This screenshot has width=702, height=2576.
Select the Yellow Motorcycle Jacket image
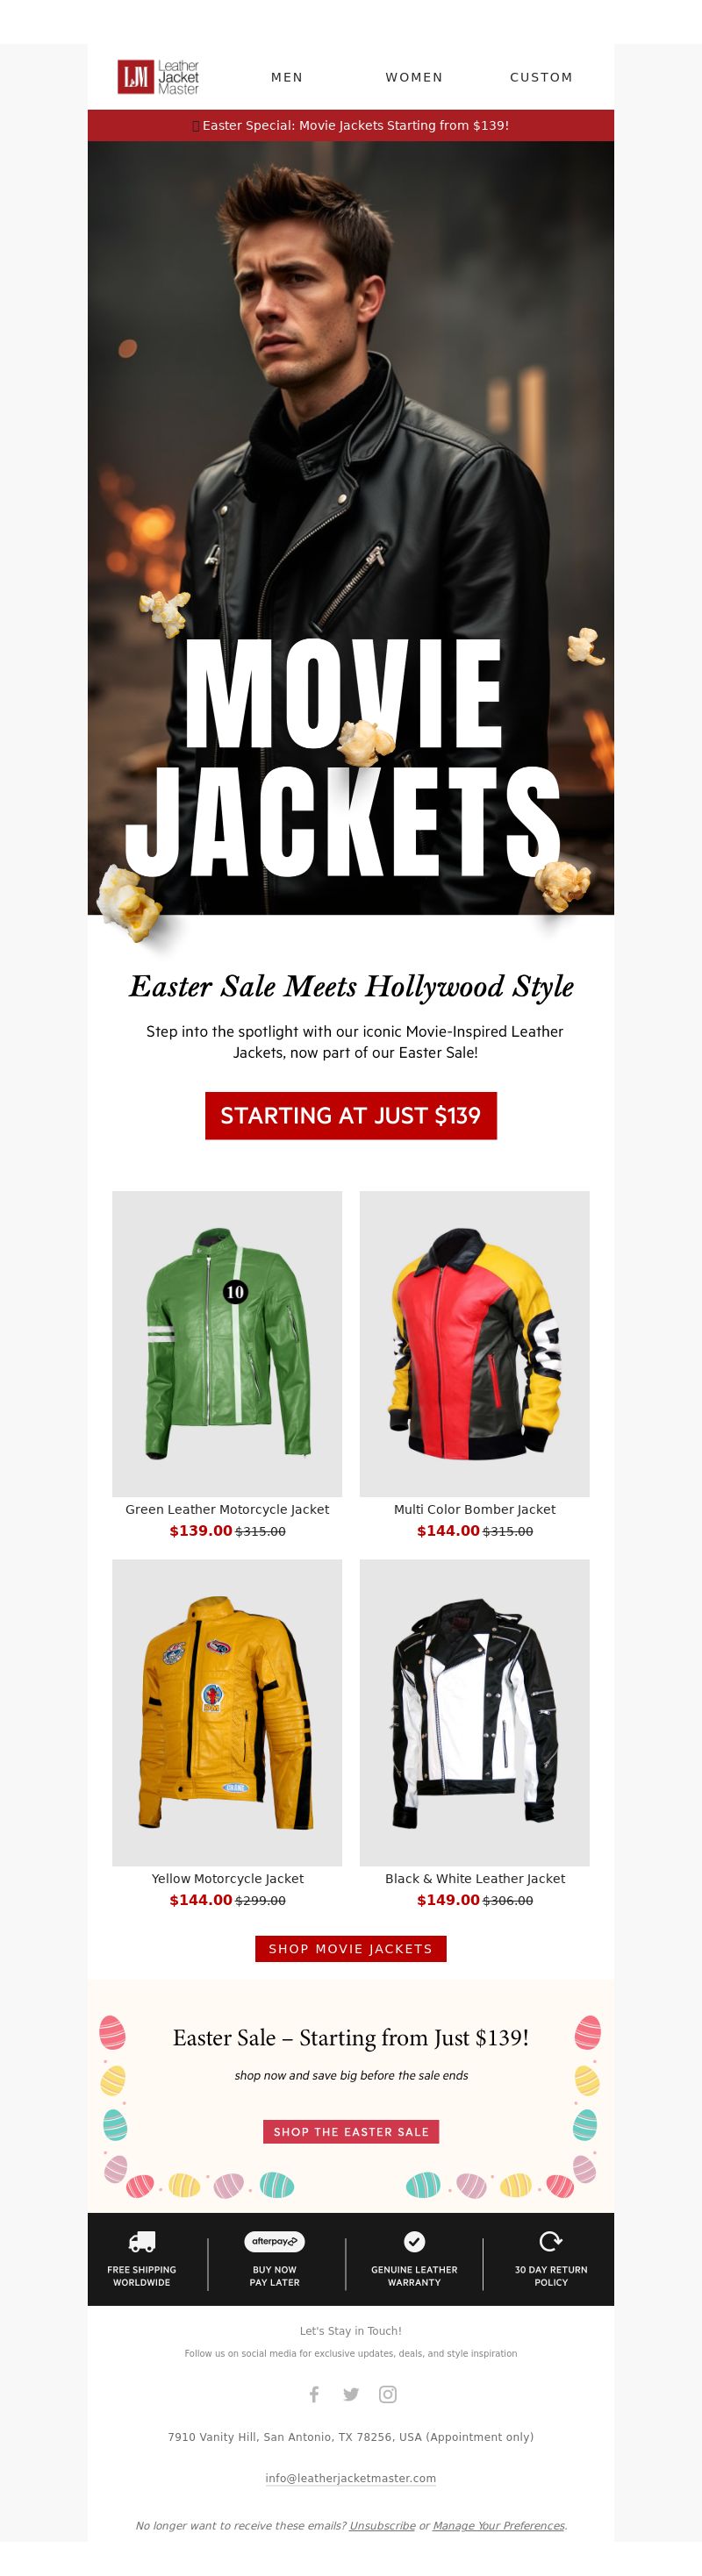227,1712
